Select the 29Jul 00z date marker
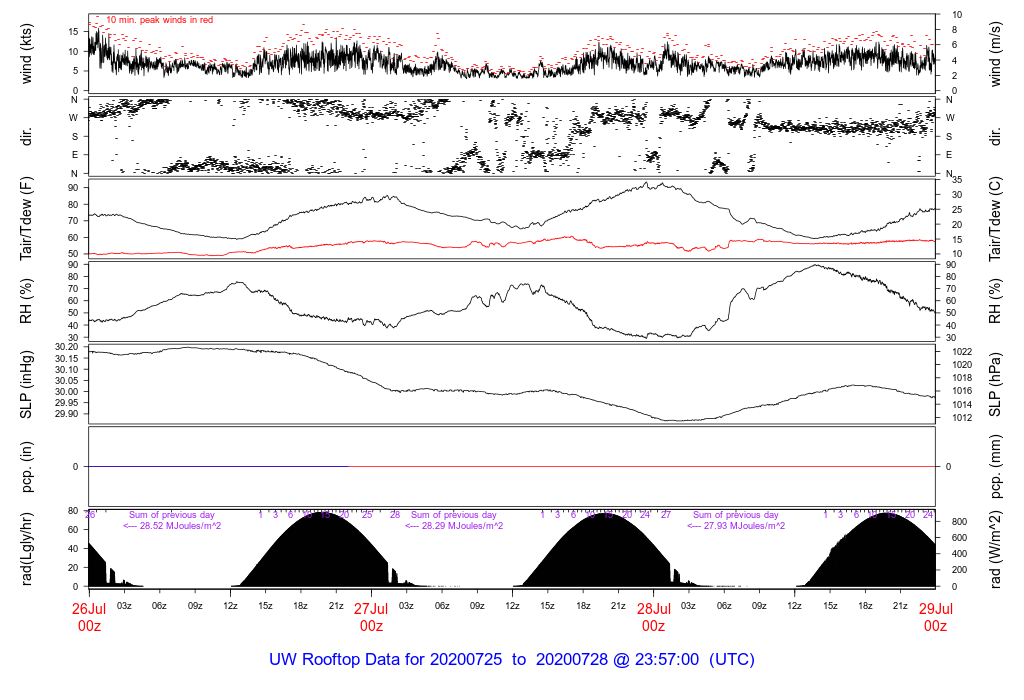 click(935, 616)
